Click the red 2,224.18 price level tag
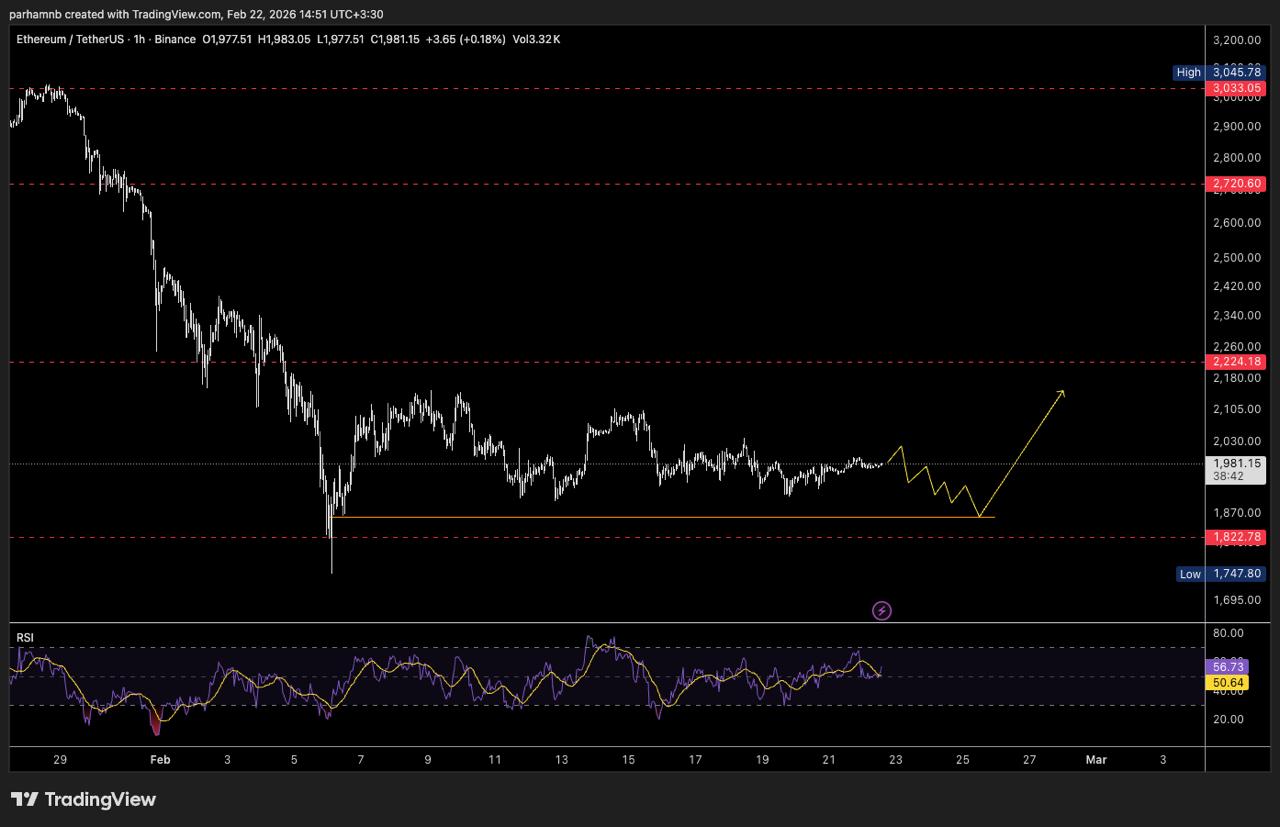 coord(1237,361)
